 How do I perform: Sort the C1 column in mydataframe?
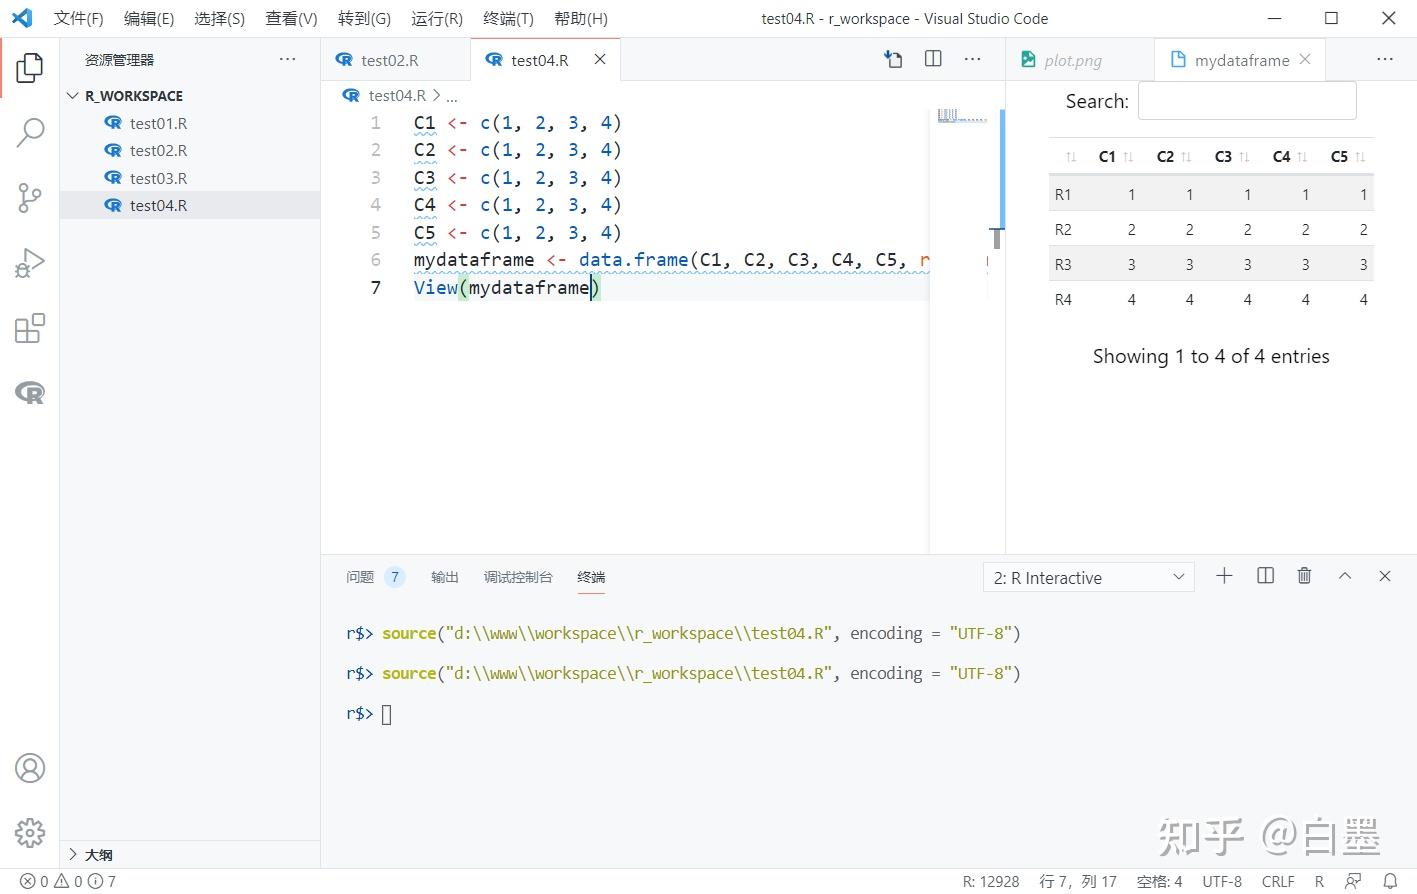[1107, 156]
